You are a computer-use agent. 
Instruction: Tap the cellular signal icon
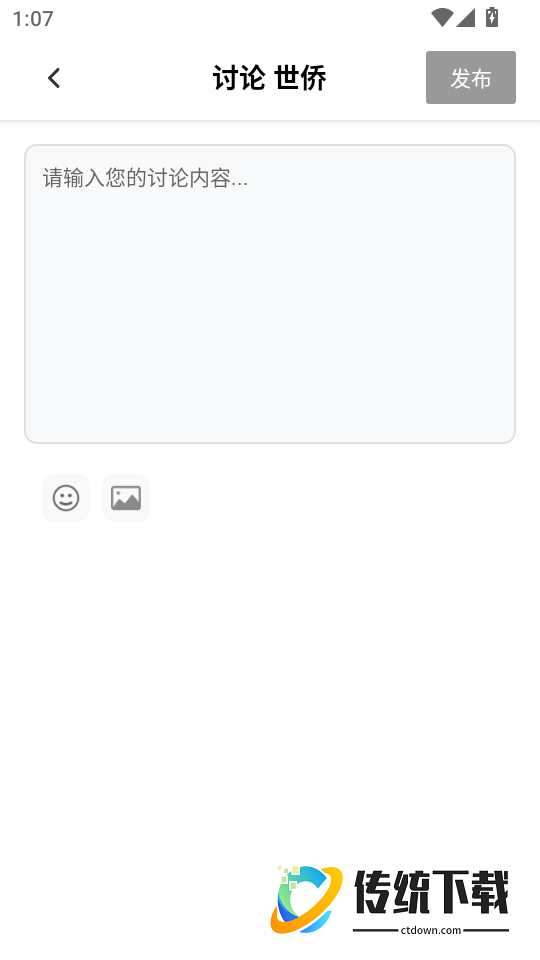click(465, 18)
